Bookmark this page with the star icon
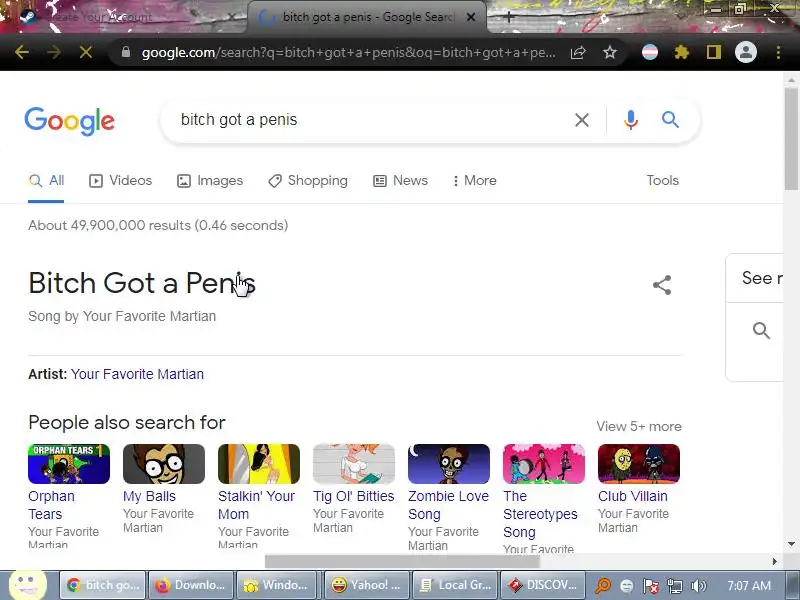The image size is (800, 600). (610, 52)
